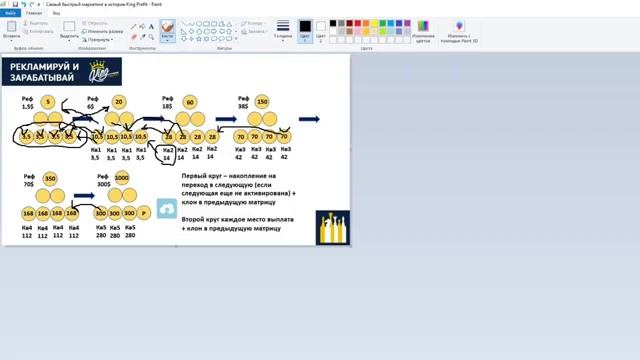Choose the Rectangle shape
The width and height of the screenshot is (640, 360).
pyautogui.click(x=206, y=24)
